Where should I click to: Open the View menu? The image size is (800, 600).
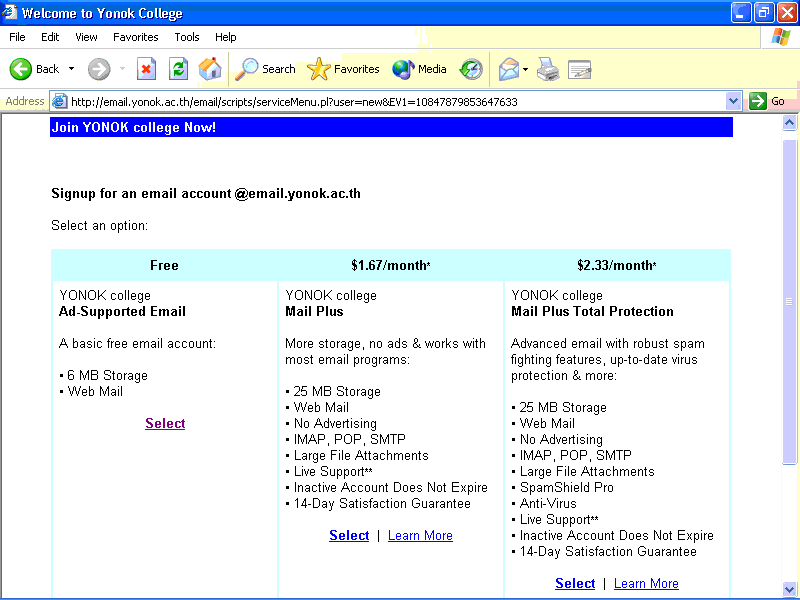86,37
